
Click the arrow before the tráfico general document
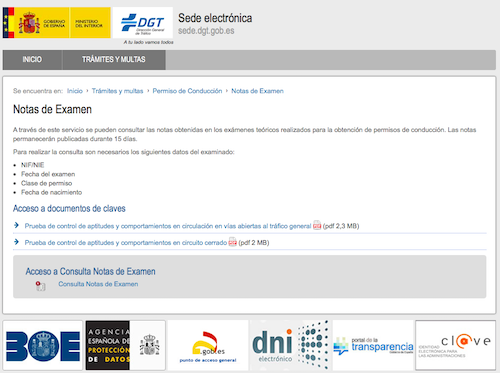[x=16, y=225]
